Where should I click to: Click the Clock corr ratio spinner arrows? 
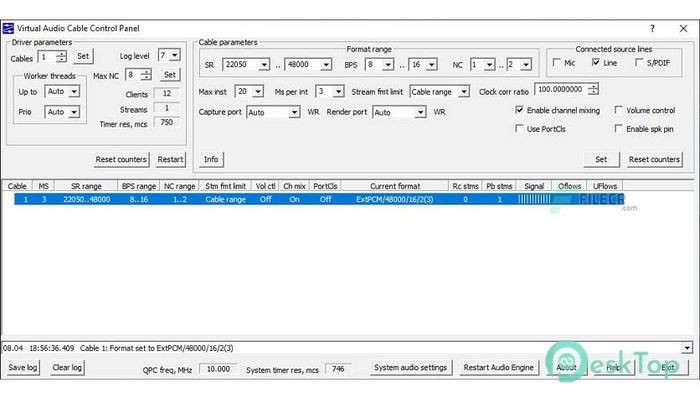point(593,89)
